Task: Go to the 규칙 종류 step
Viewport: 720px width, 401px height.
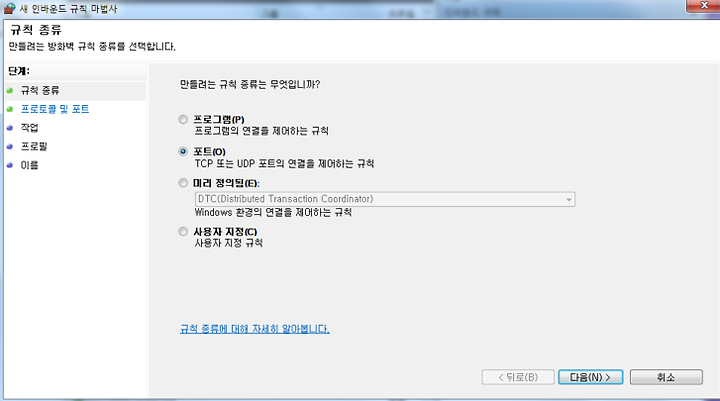Action: point(40,90)
